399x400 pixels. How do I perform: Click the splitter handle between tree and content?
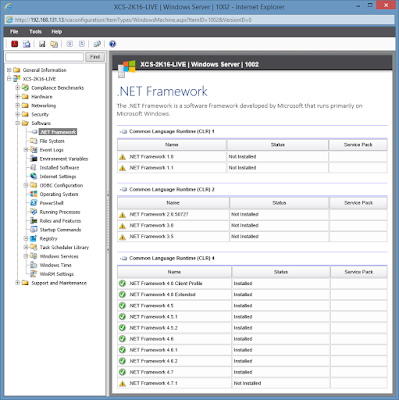108,223
